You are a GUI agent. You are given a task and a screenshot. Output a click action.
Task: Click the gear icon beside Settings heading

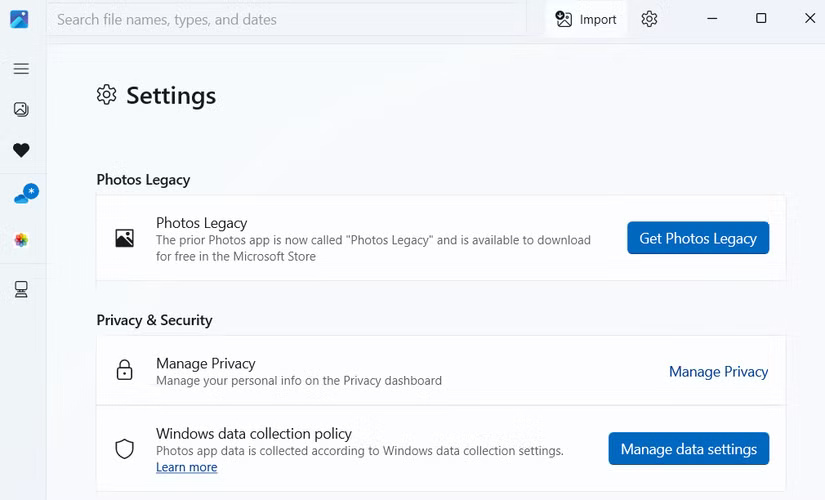107,95
